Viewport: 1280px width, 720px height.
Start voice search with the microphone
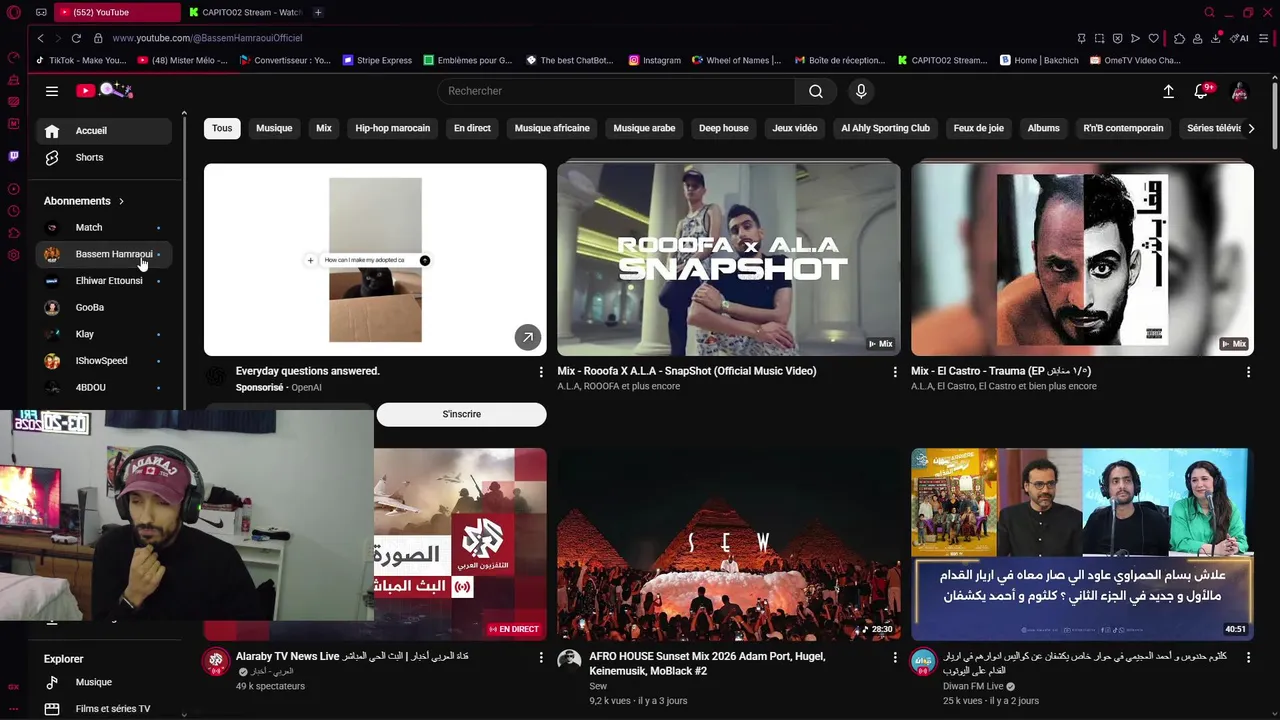(x=861, y=91)
